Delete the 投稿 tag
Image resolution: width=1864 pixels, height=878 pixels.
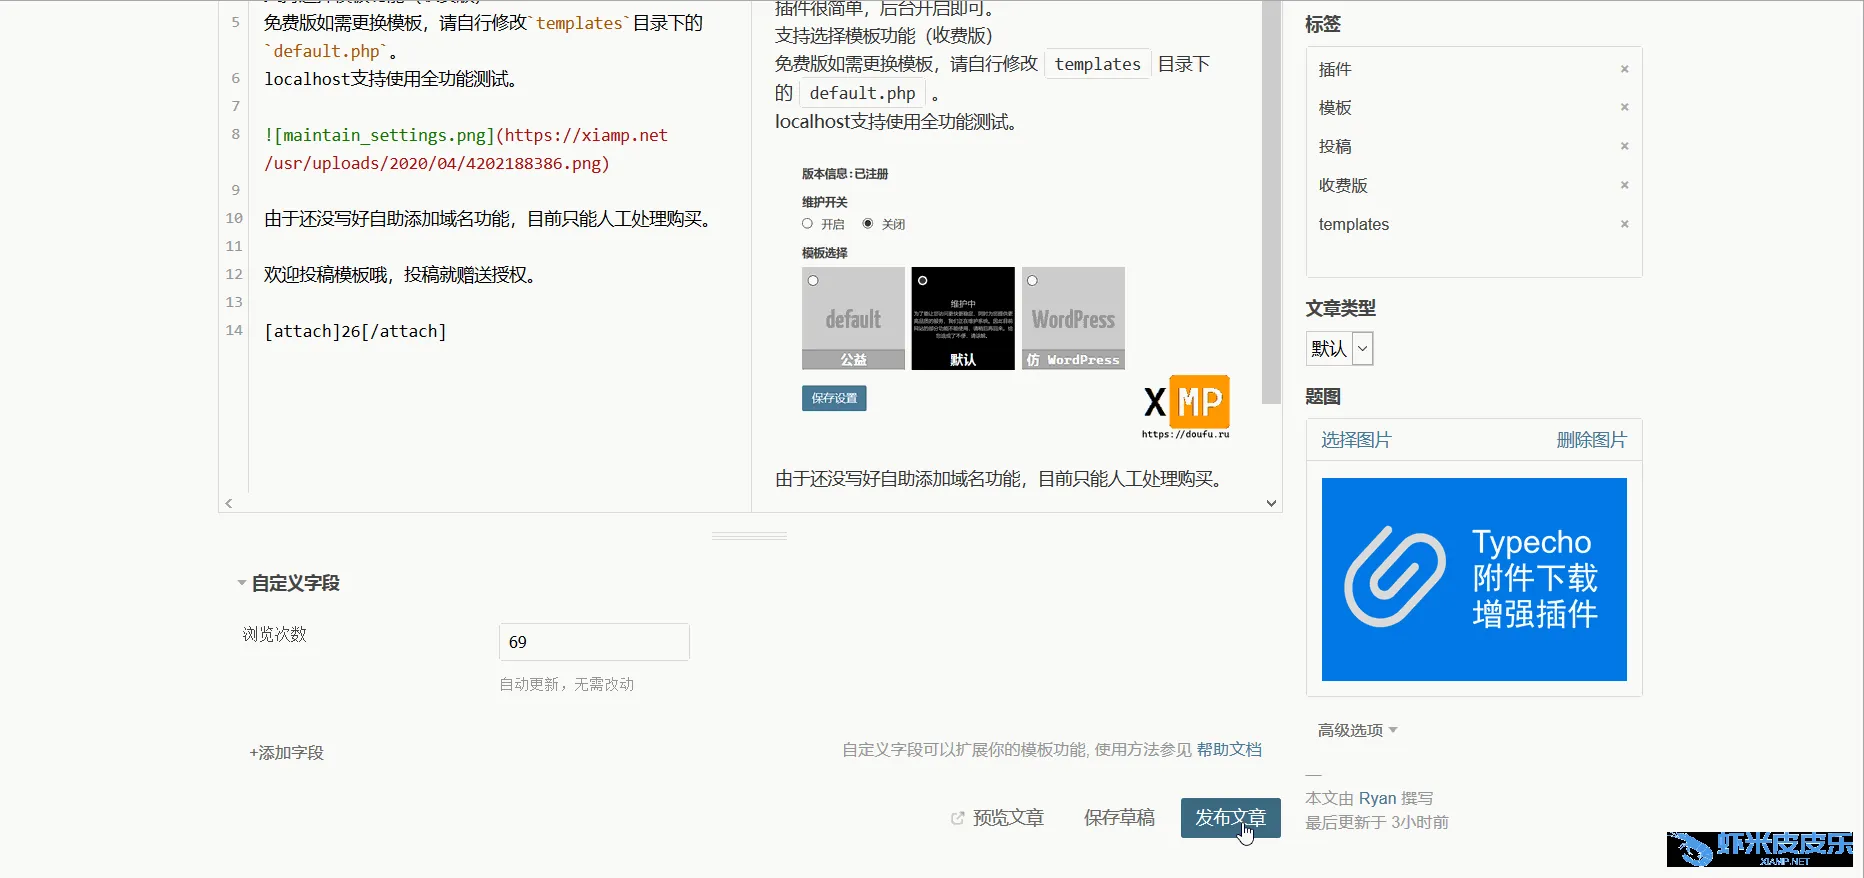(x=1624, y=146)
